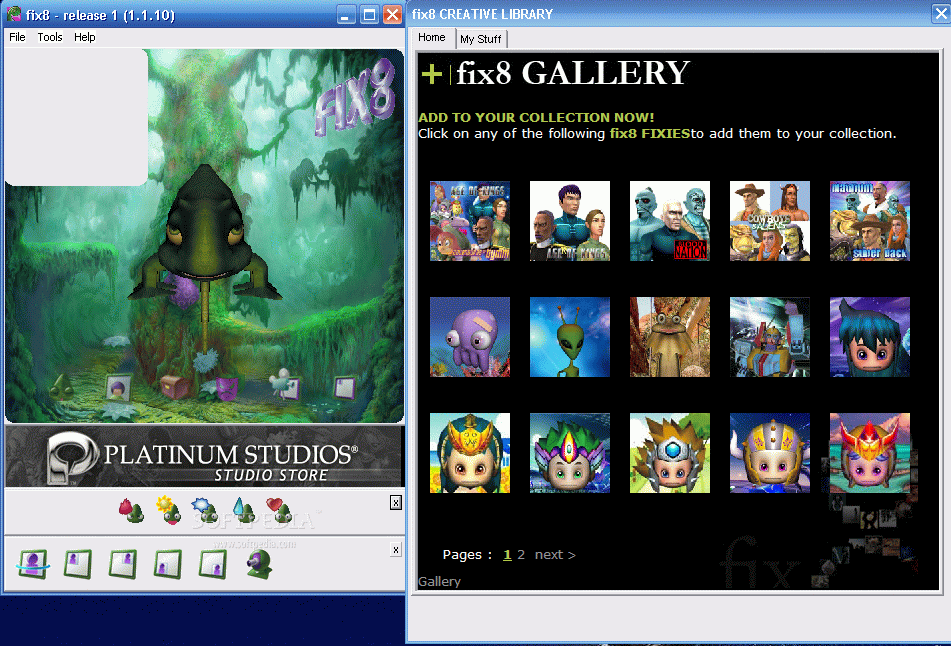Image resolution: width=951 pixels, height=646 pixels.
Task: Open the Tools menu
Action: coord(50,37)
